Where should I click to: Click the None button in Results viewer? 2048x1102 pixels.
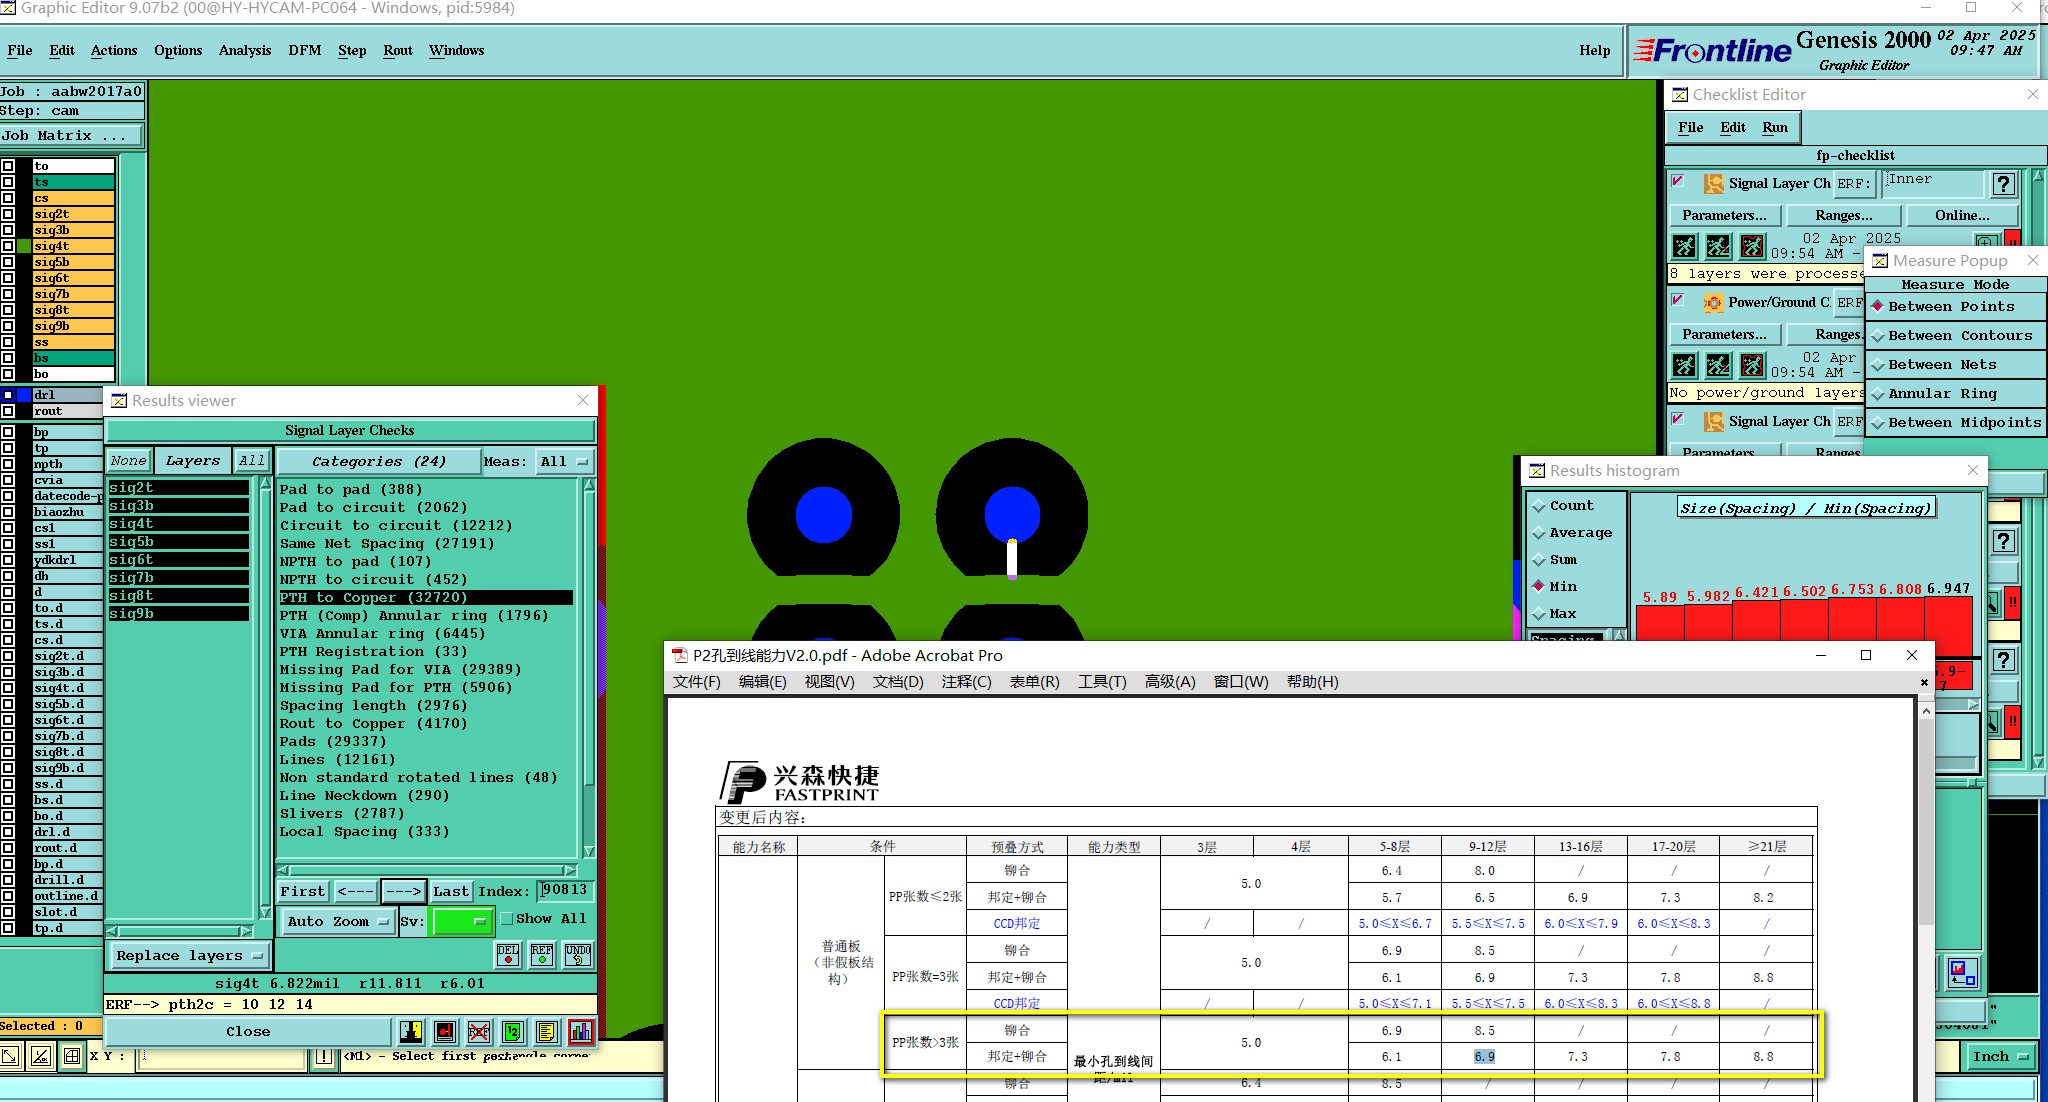click(129, 461)
